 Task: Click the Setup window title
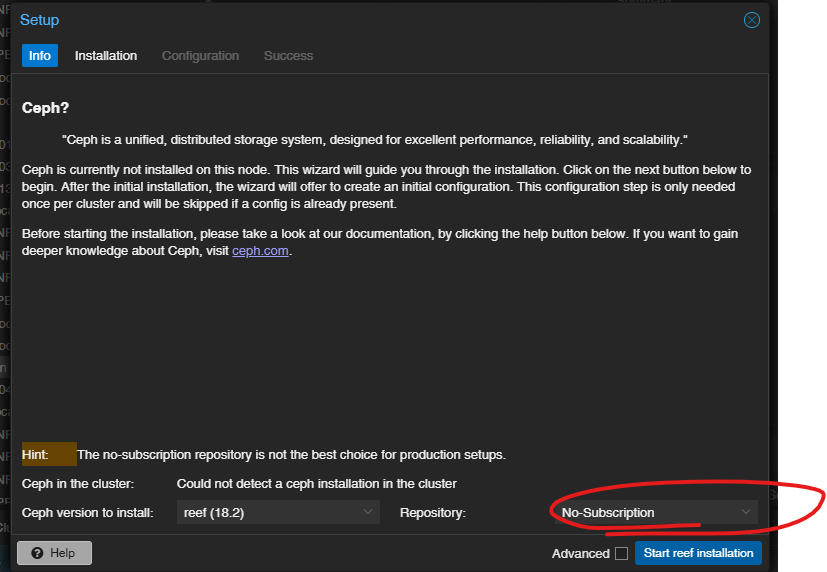point(39,20)
